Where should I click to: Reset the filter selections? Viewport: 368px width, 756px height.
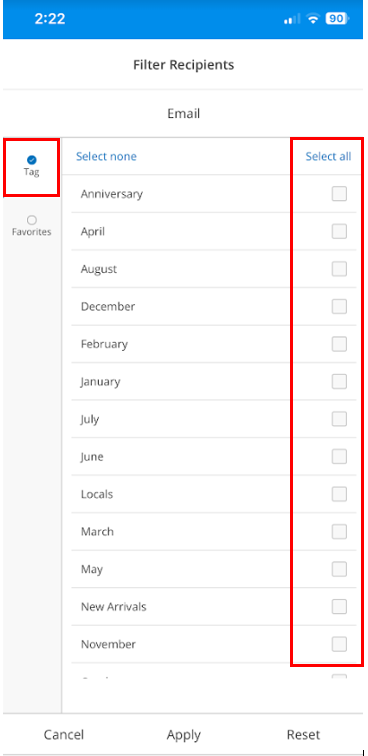tap(303, 735)
